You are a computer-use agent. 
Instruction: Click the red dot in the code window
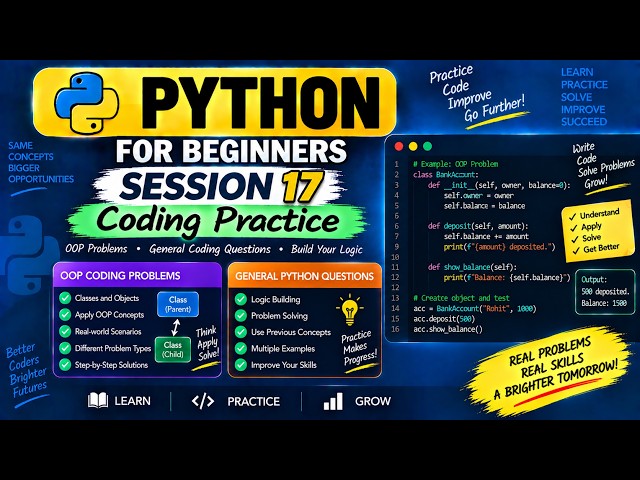[399, 146]
